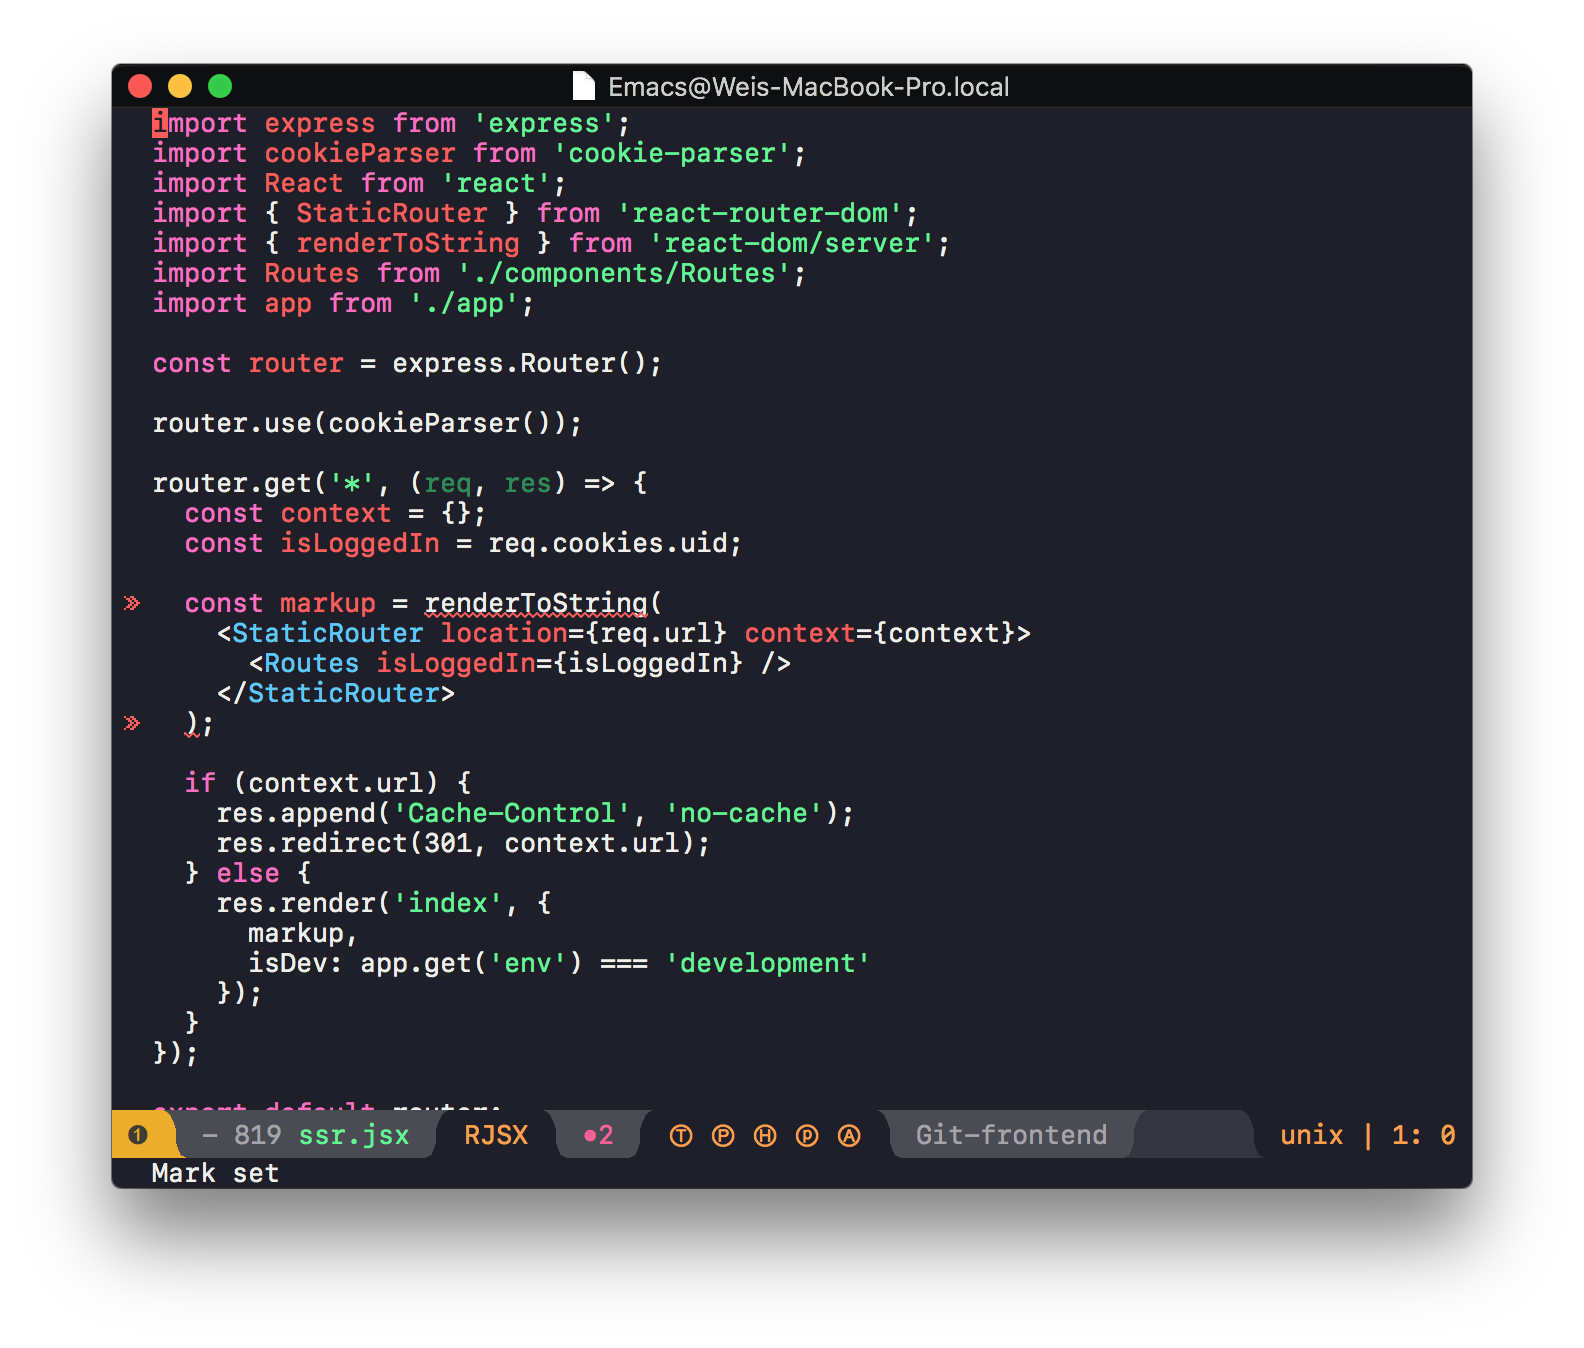Click the './components/Routes' import path string

(624, 273)
